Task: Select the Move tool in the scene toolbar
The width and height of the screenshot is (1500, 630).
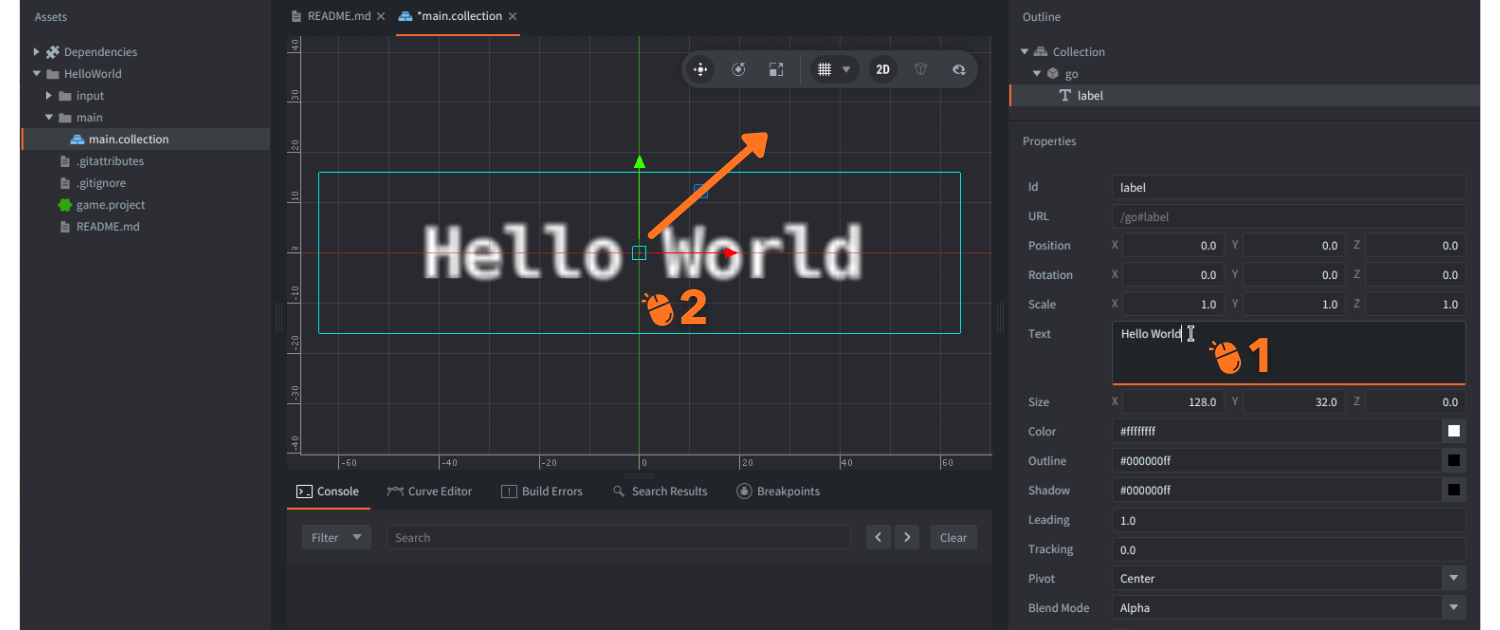Action: click(x=700, y=69)
